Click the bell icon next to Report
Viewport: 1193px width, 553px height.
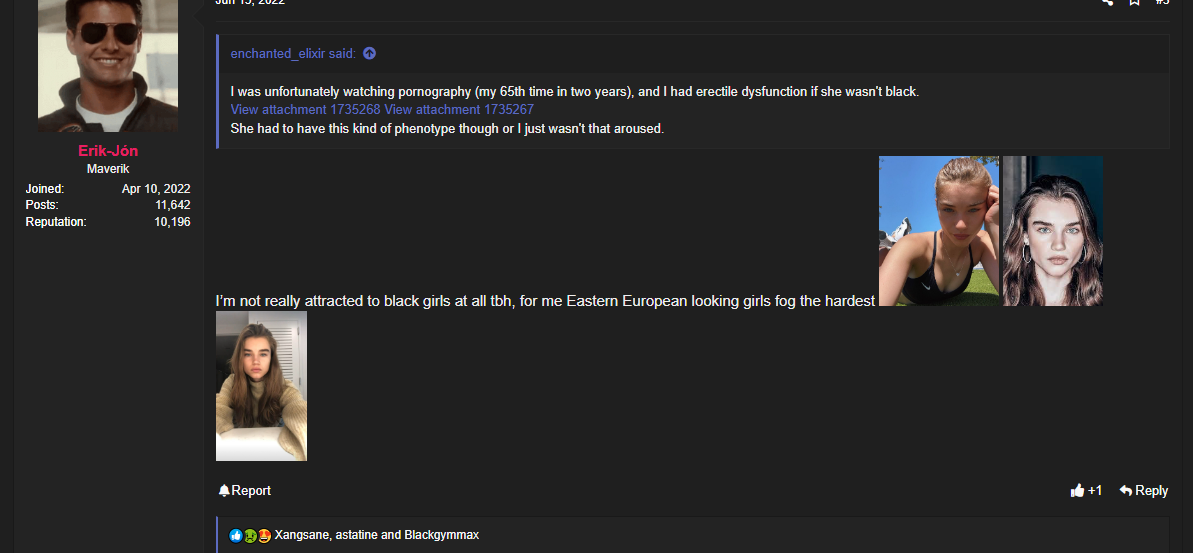[224, 491]
